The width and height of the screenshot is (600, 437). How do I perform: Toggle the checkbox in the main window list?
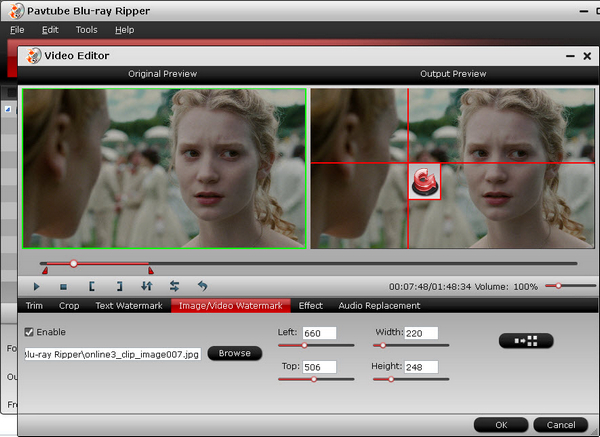pos(8,109)
